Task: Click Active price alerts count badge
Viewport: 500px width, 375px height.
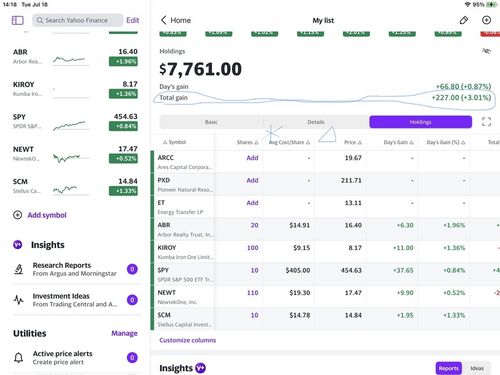Action: coord(132,358)
